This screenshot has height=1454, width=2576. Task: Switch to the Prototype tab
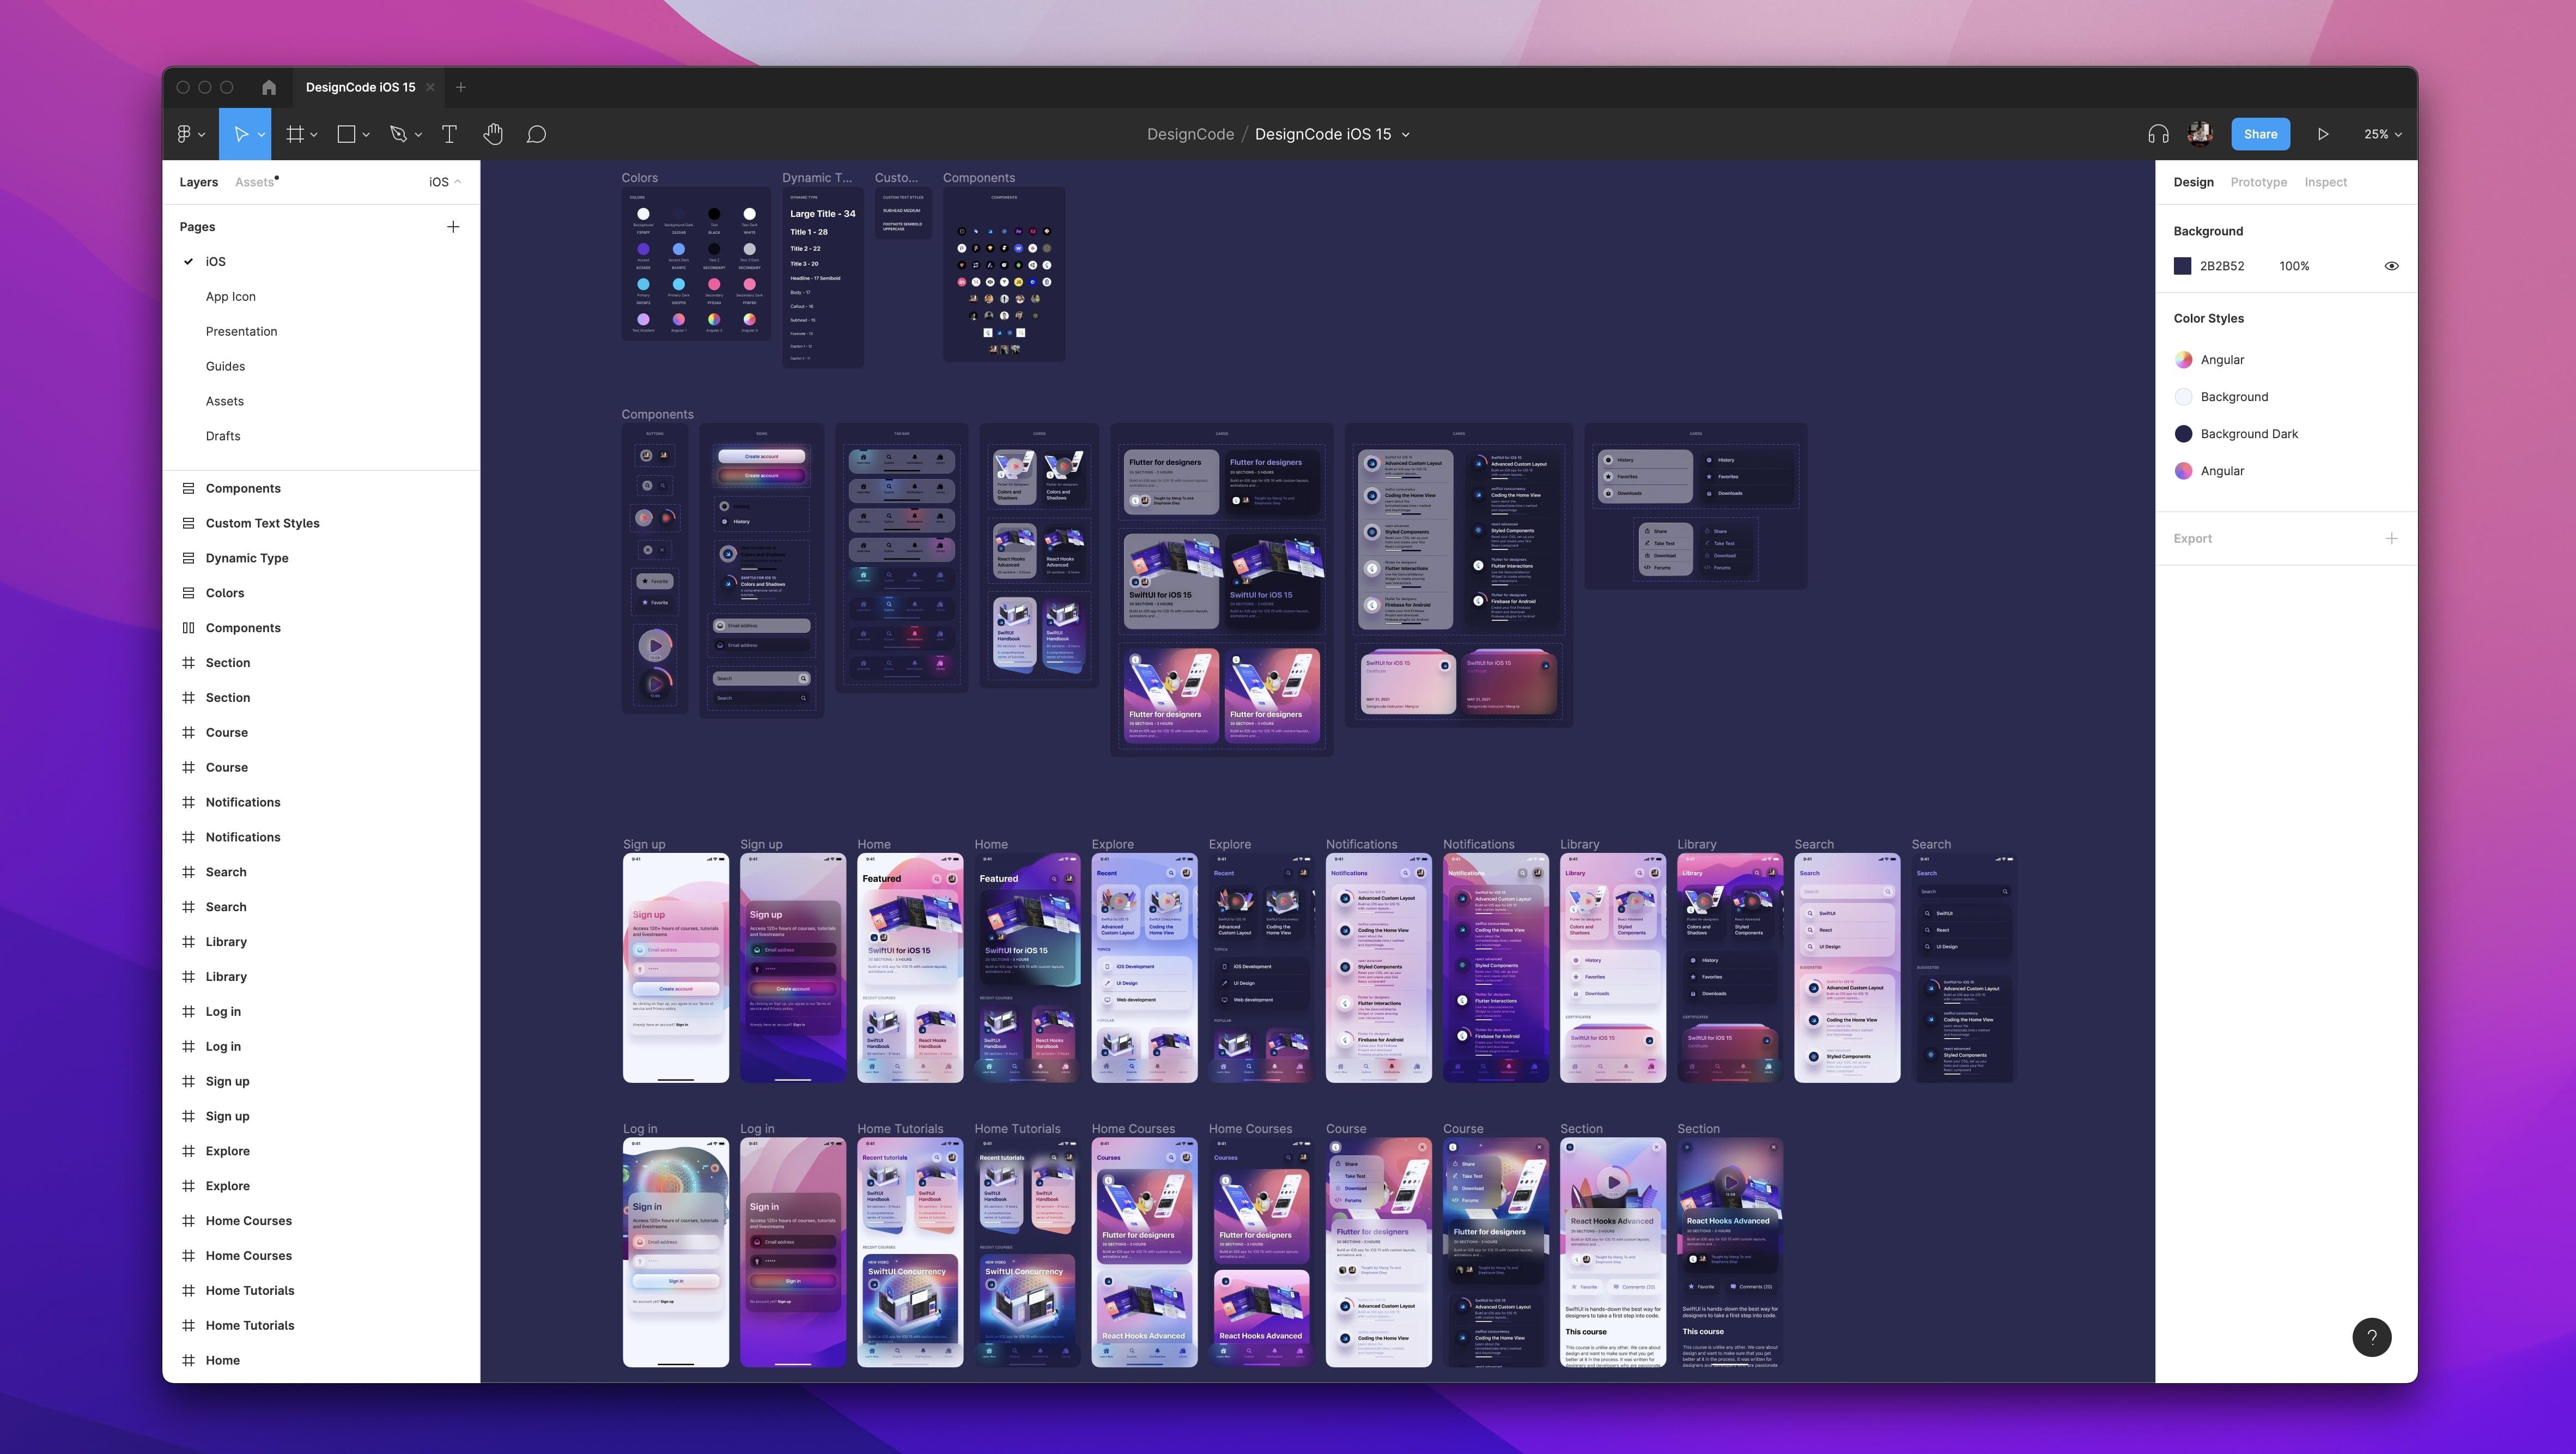[2258, 182]
